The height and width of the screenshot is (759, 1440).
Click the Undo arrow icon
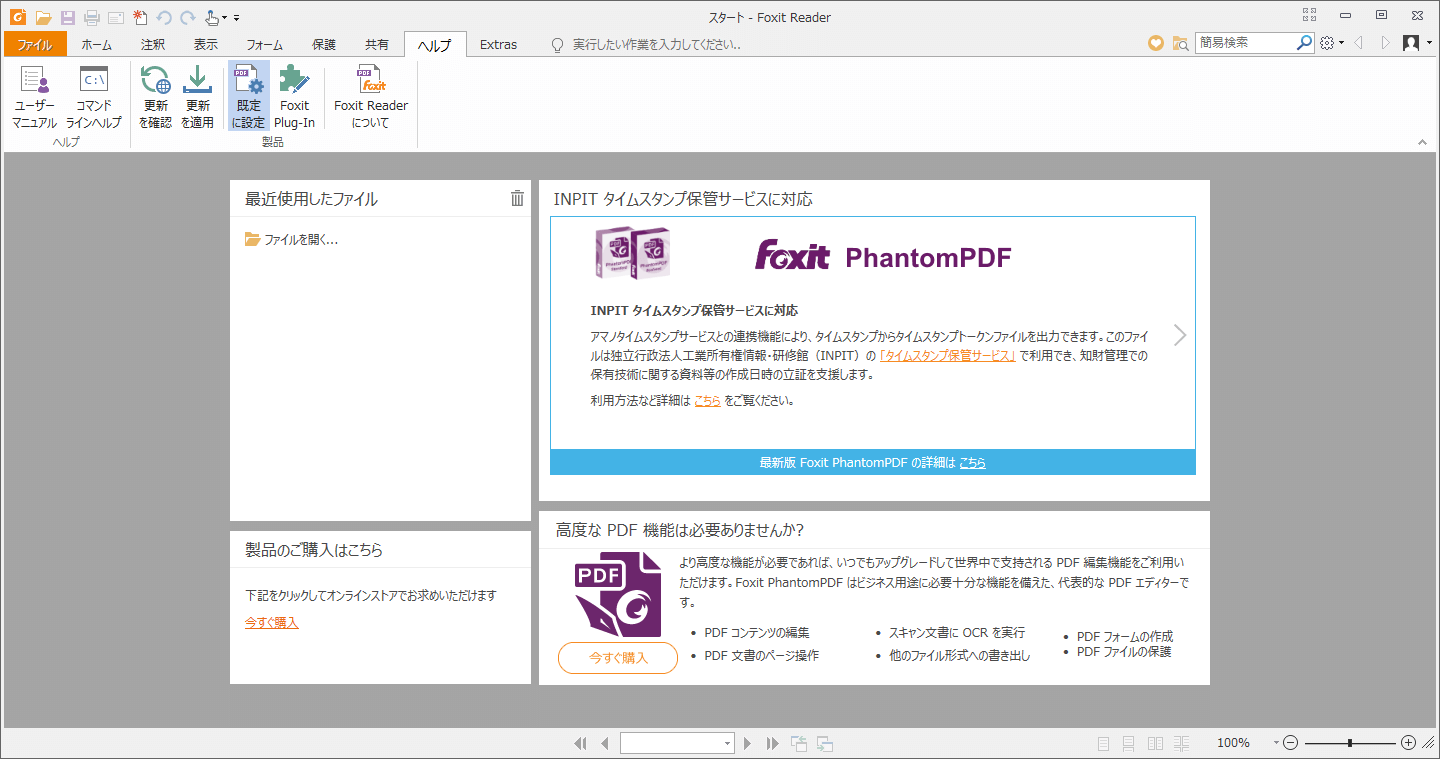point(164,17)
